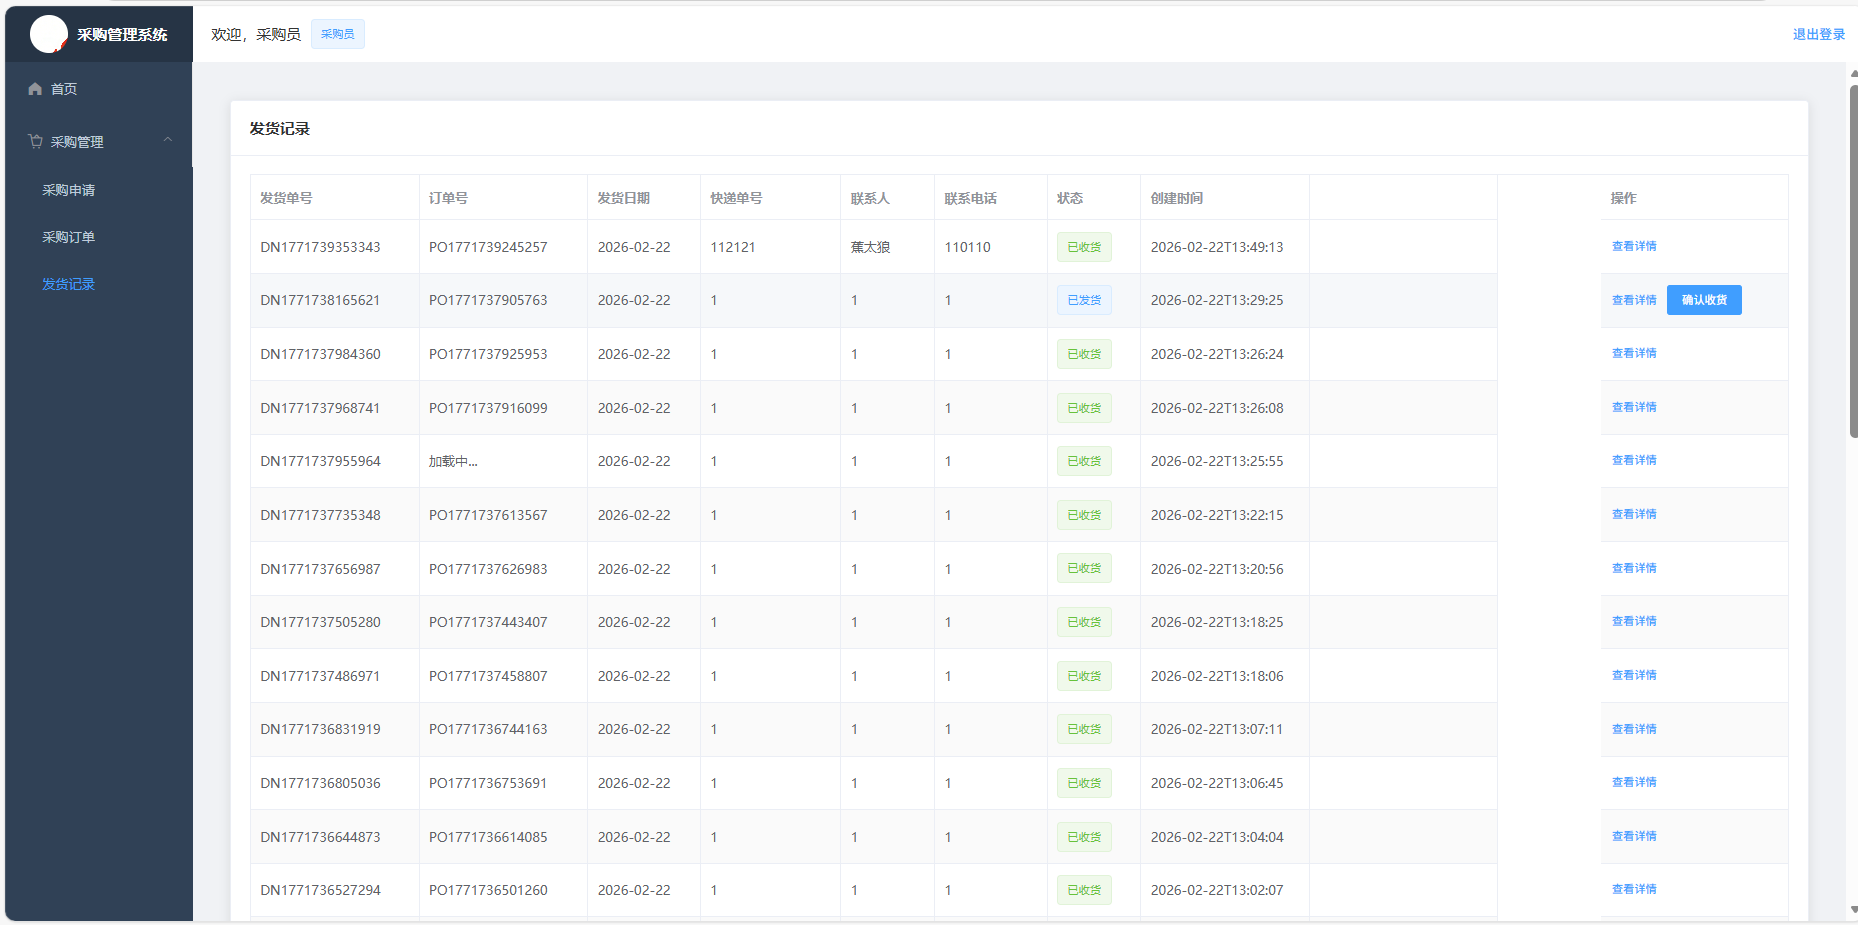Screen dimensions: 1858x925
Task: View details for DN1771737735348
Action: 1634,514
